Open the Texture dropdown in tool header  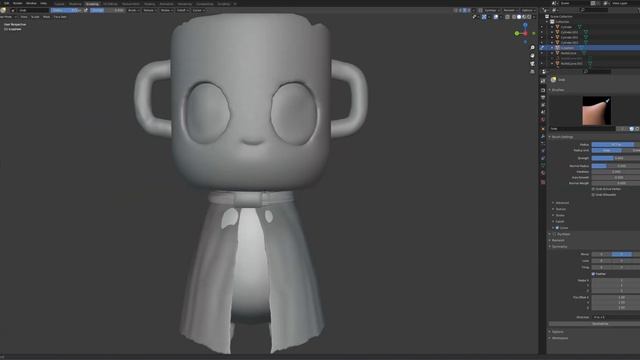coord(149,10)
